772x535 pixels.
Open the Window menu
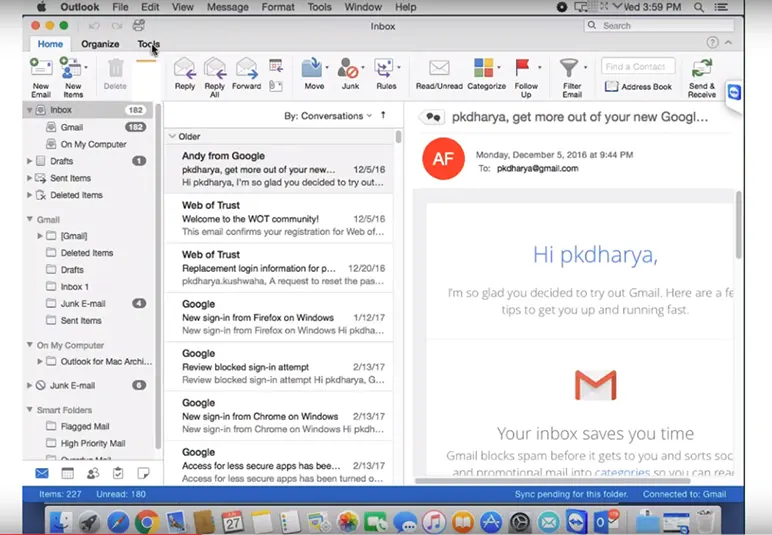pyautogui.click(x=363, y=7)
